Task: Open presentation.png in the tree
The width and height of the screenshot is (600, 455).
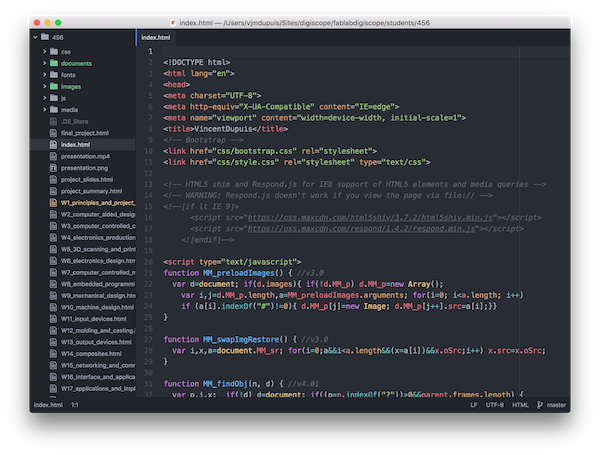Action: (84, 168)
